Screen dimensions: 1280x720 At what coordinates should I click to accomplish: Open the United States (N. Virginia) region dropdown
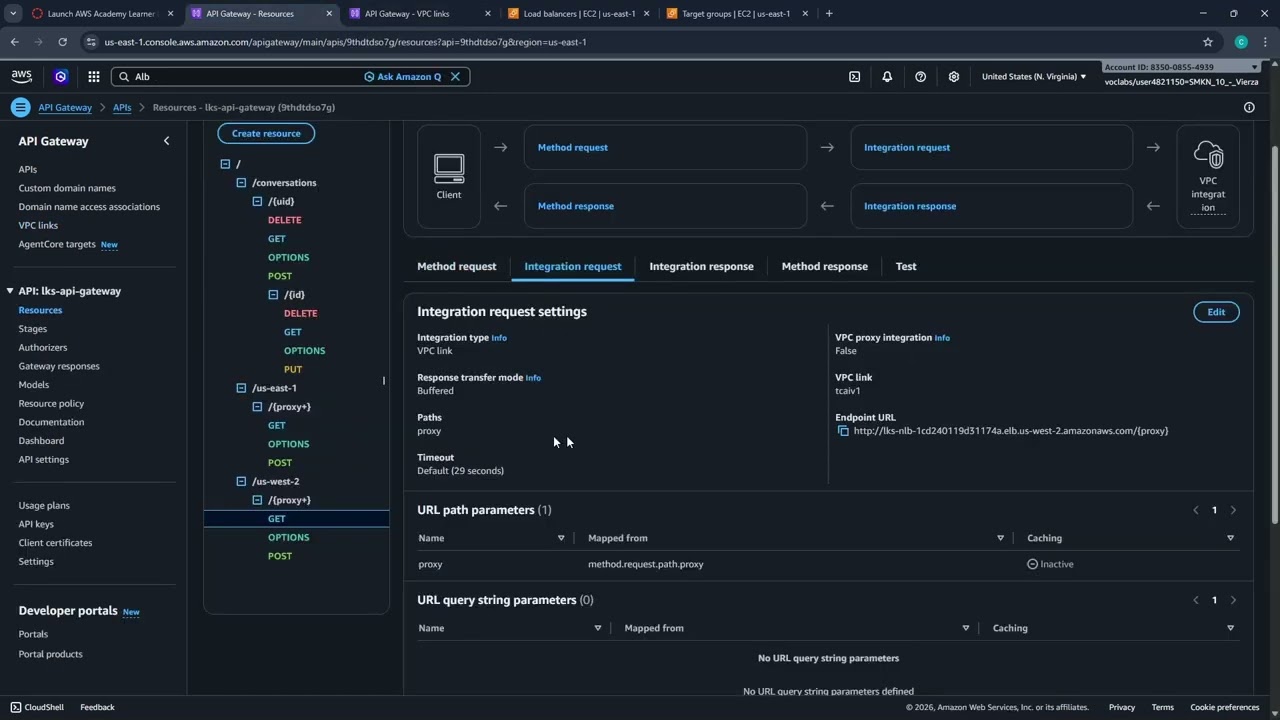(1034, 77)
